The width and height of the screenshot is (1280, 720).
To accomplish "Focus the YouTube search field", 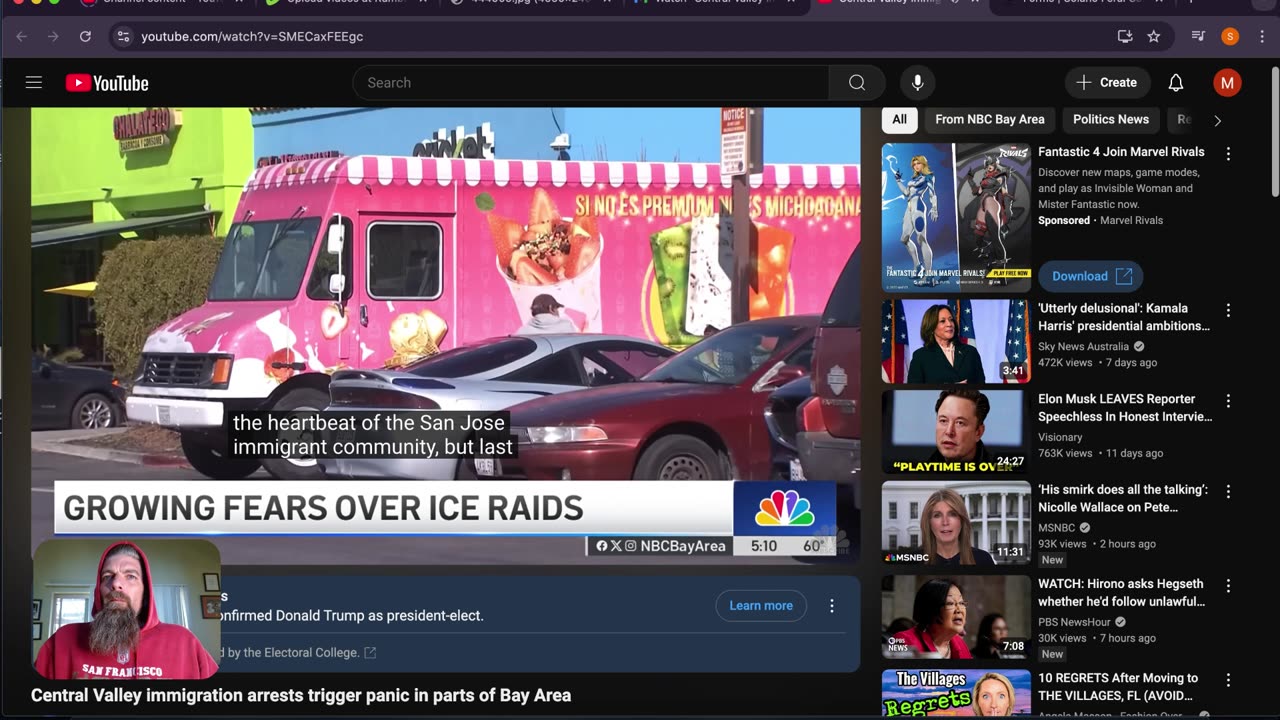I will coord(591,83).
